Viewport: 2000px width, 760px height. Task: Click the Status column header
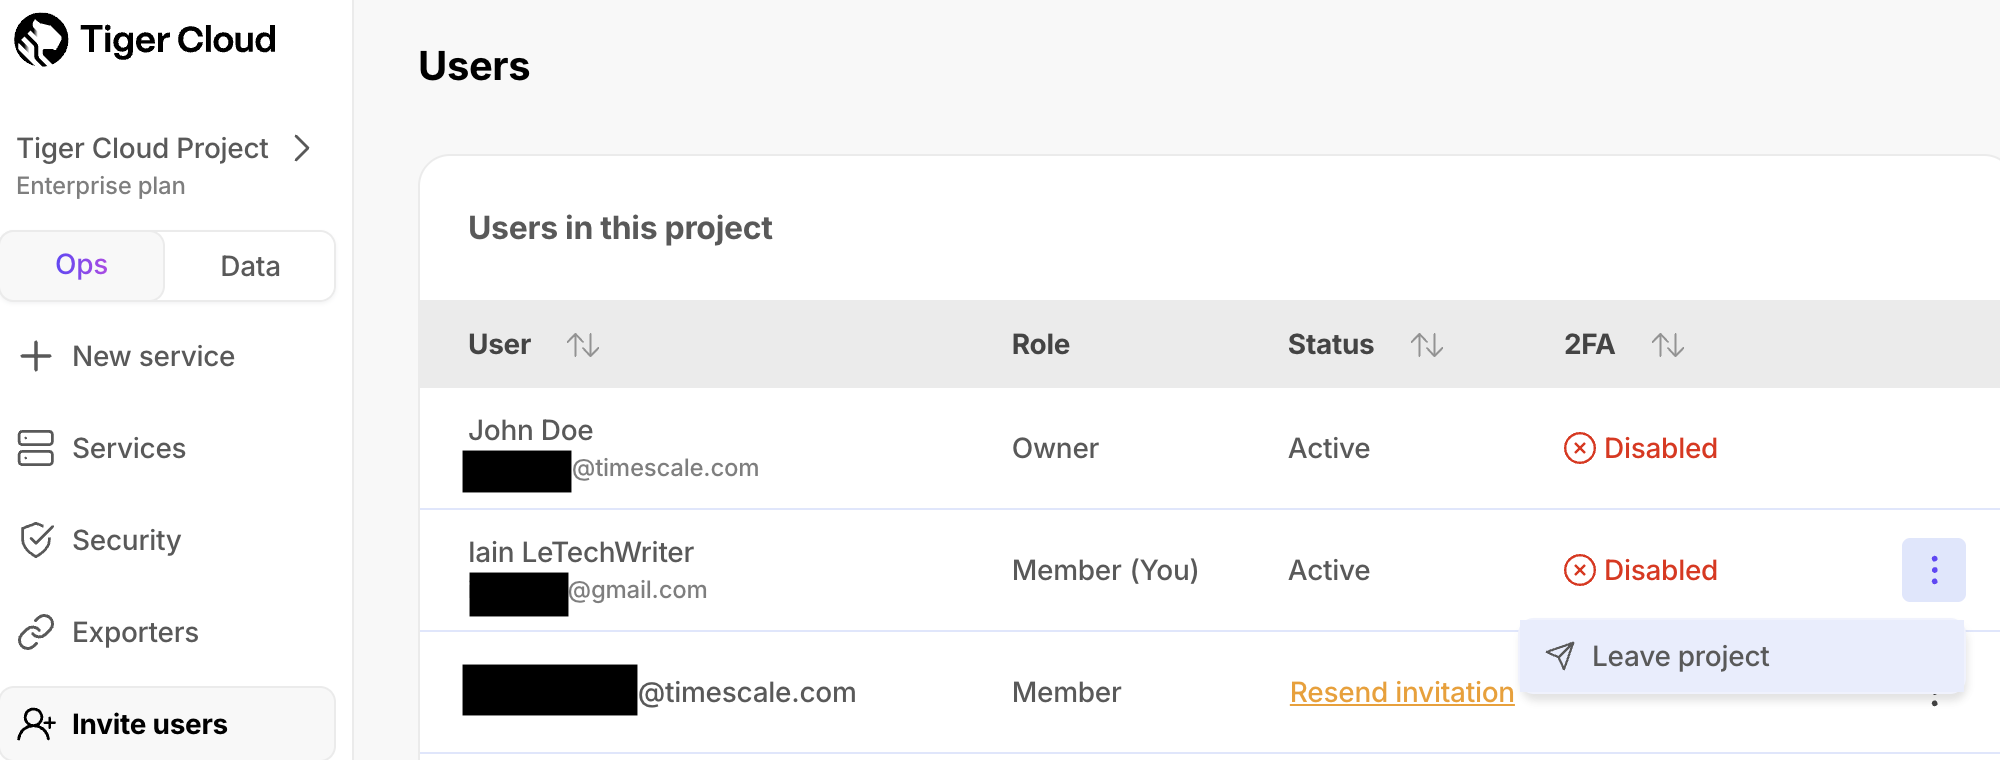[1331, 344]
